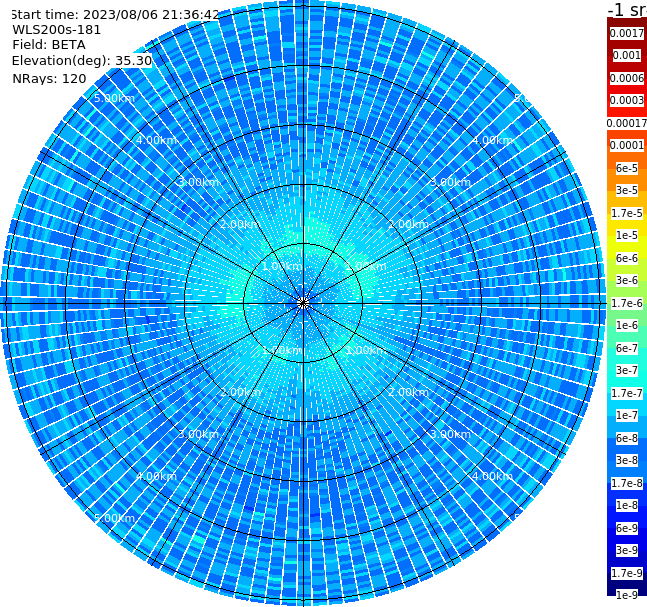
Task: Click the upper-left 1.00km range label
Action: tap(283, 266)
